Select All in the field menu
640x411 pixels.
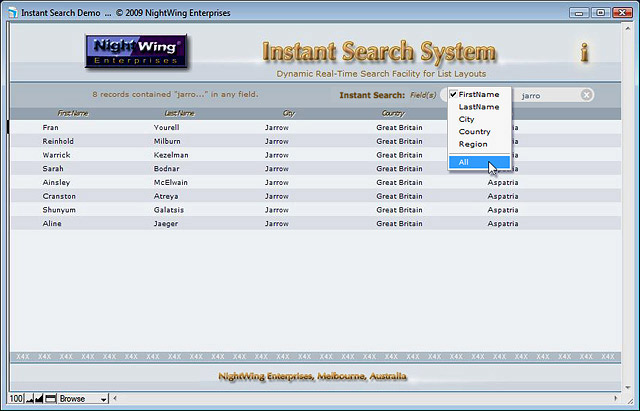(x=479, y=162)
